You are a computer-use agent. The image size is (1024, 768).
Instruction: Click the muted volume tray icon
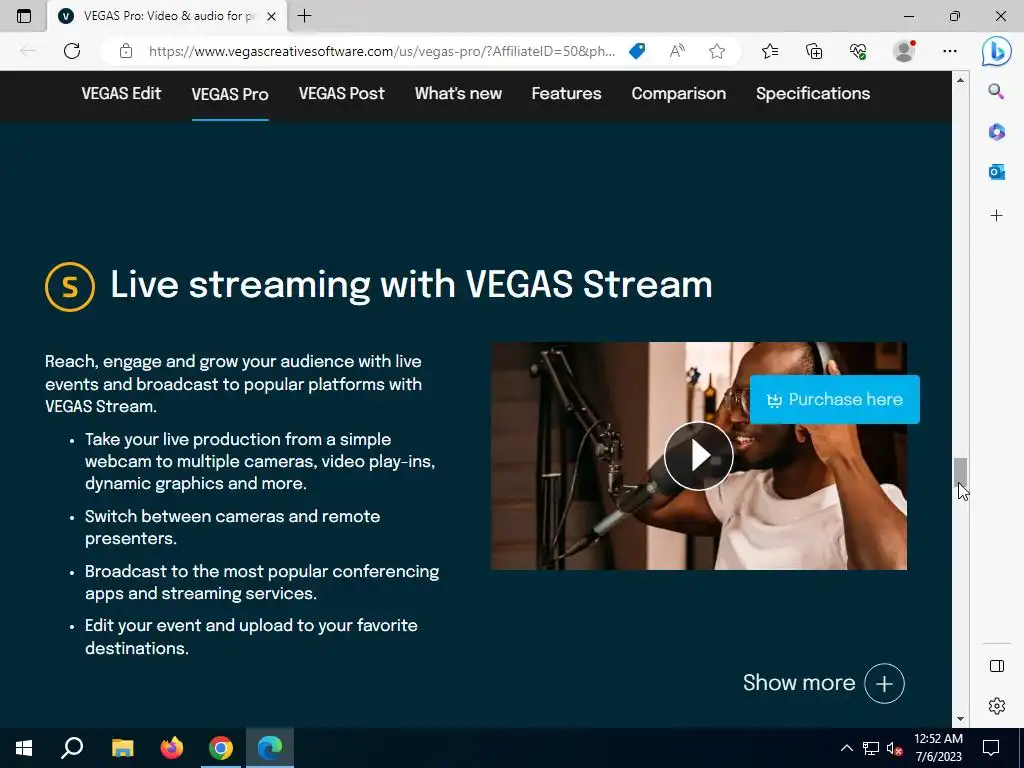click(894, 748)
